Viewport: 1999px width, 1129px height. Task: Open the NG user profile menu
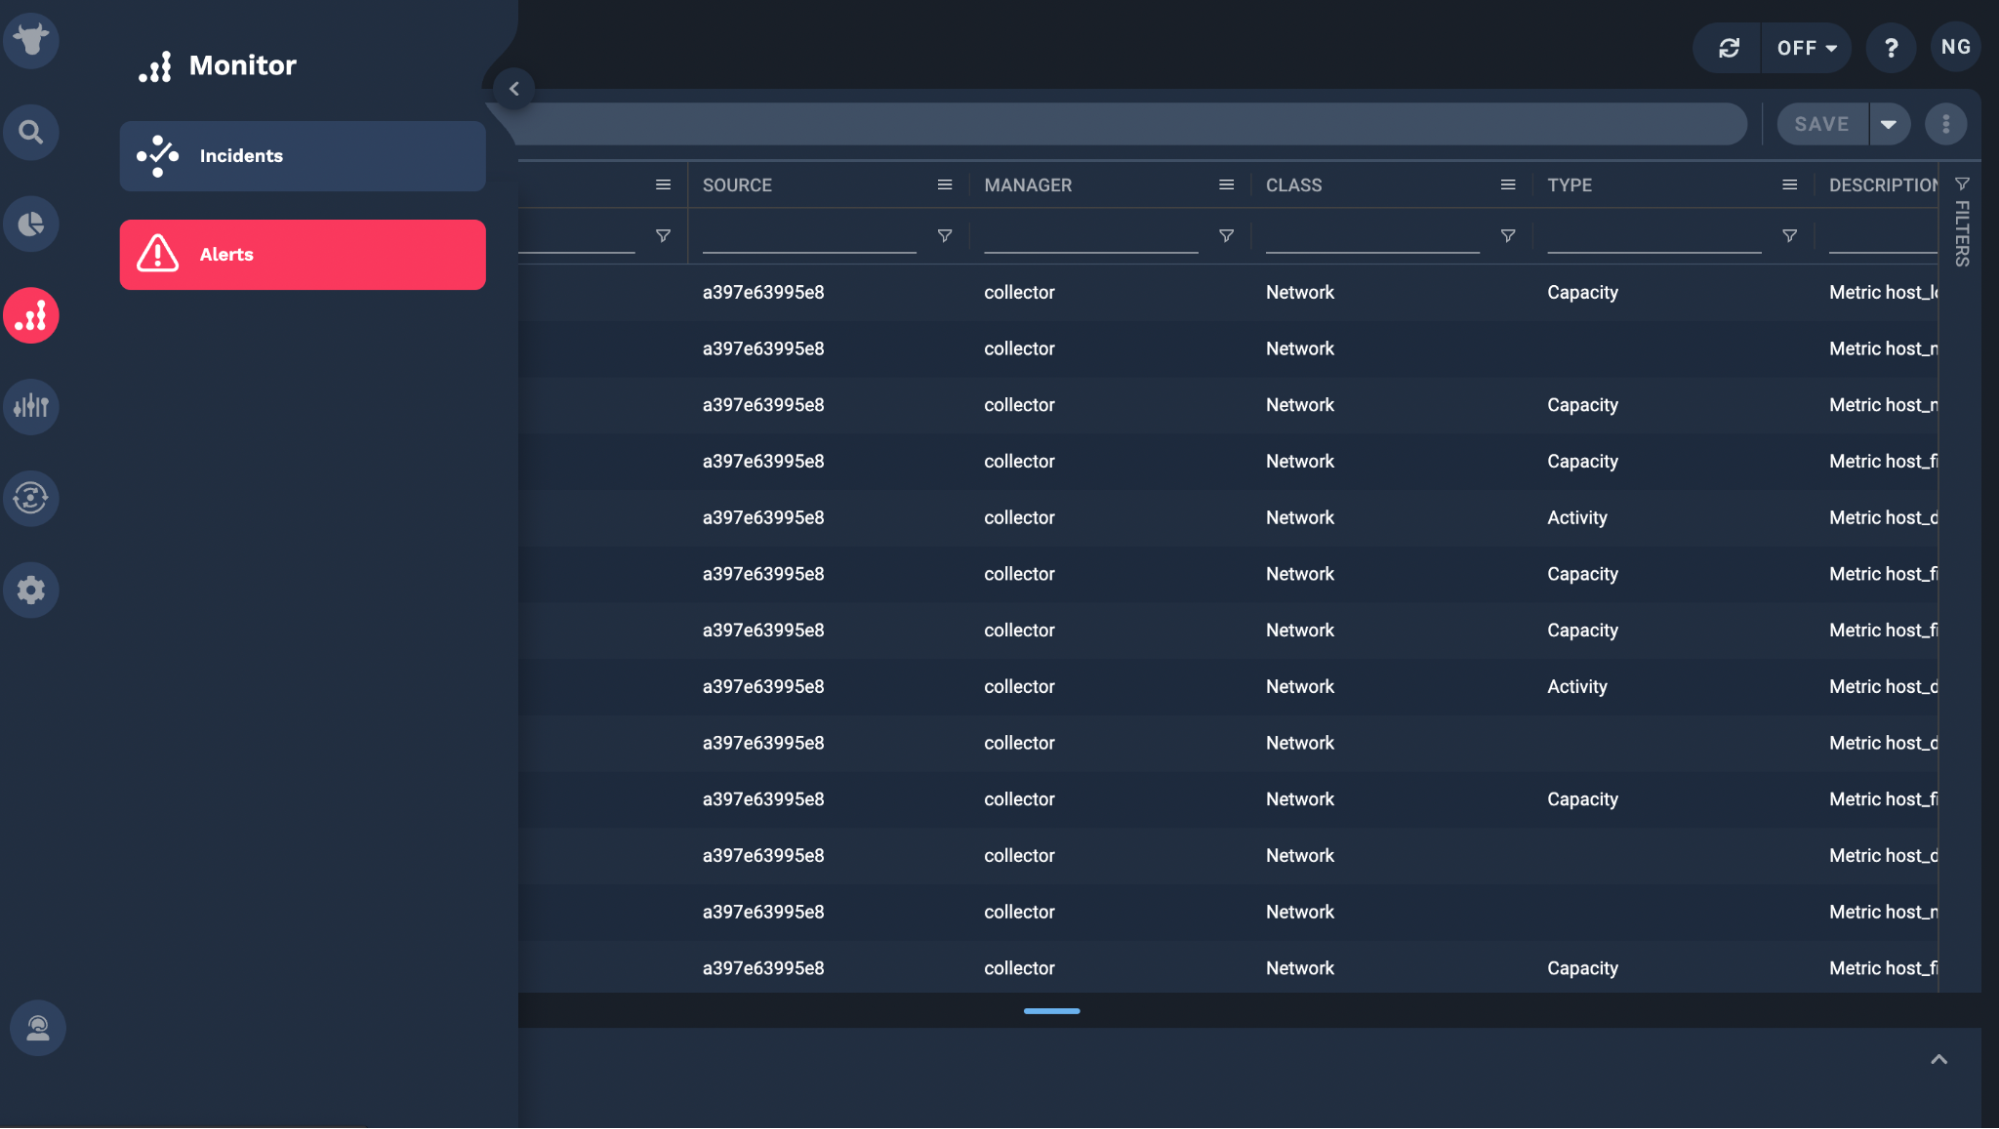(1954, 46)
